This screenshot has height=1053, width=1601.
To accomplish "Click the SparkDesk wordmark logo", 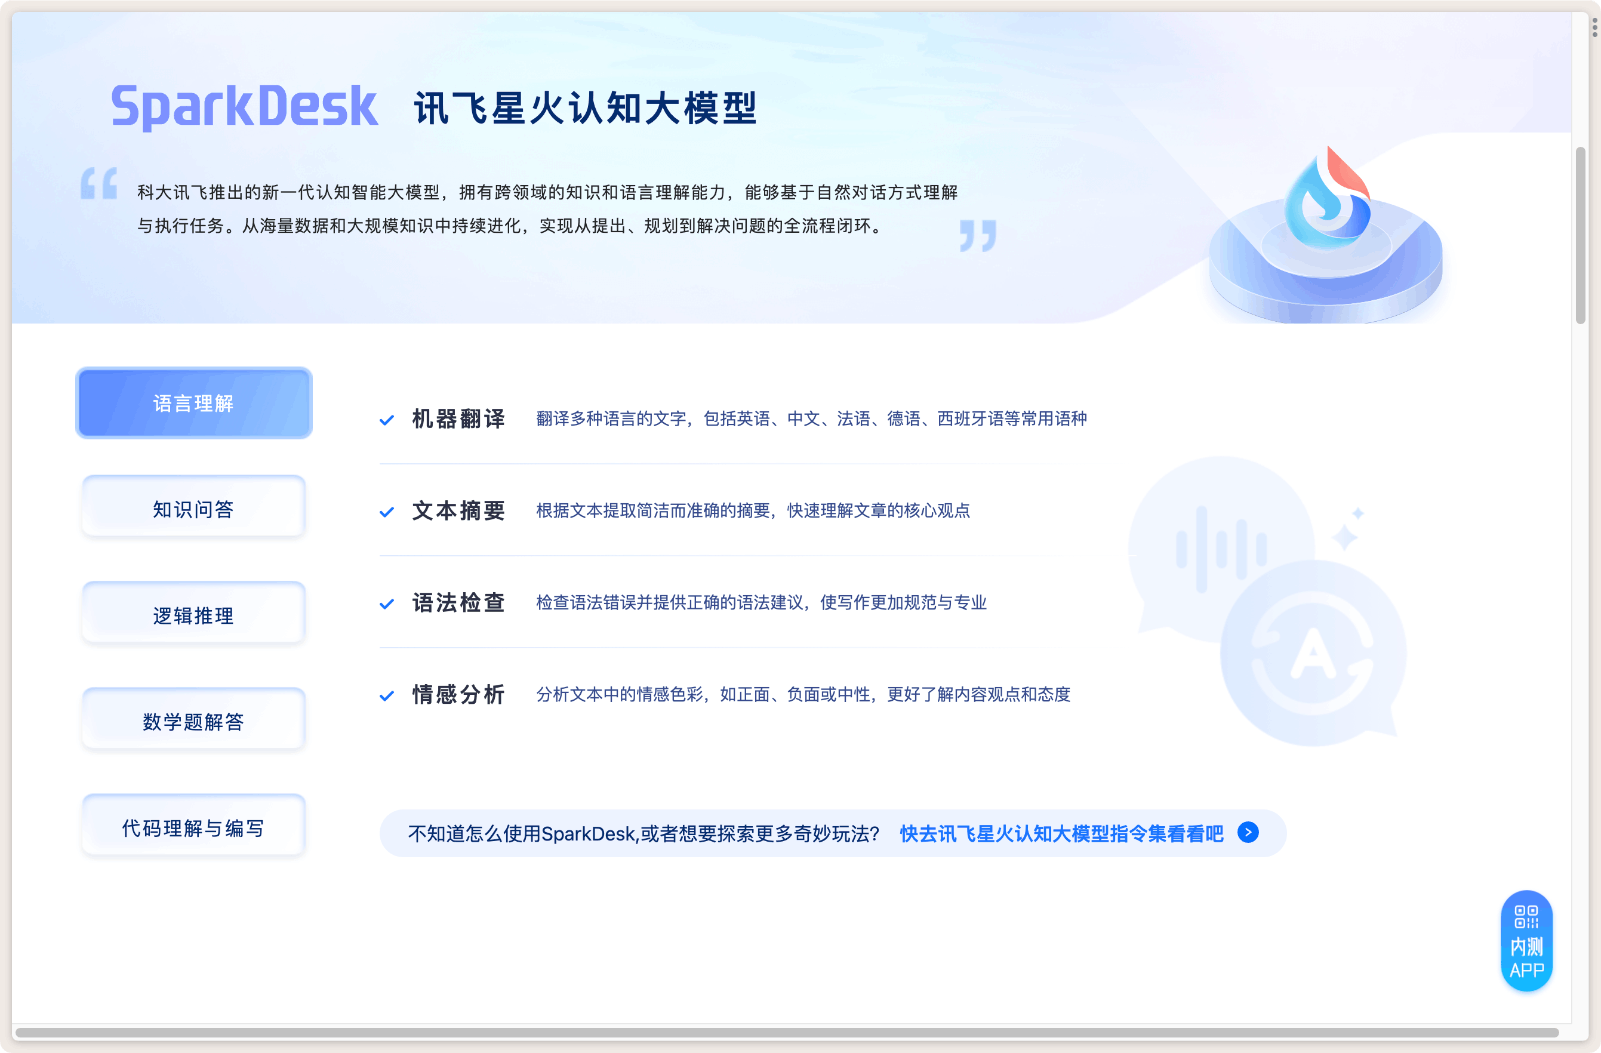I will 243,104.
